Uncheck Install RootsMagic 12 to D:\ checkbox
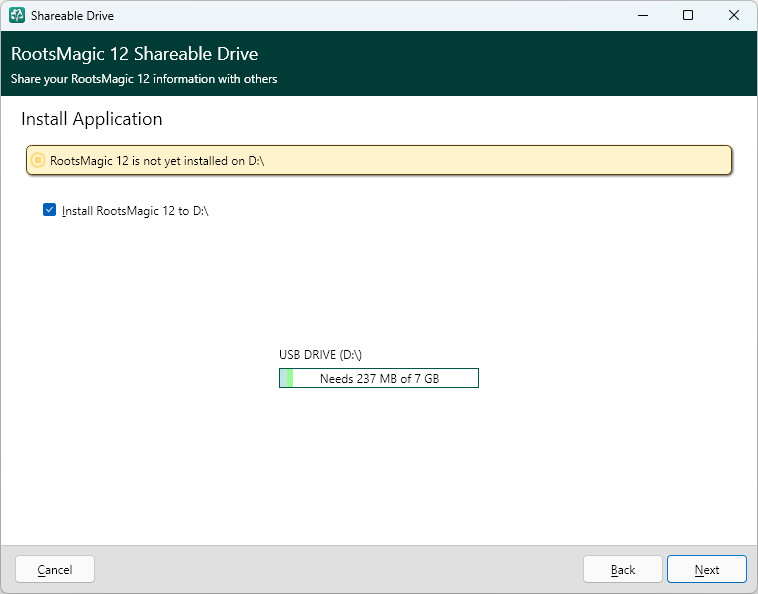Screen dimensions: 758x594 (49, 210)
